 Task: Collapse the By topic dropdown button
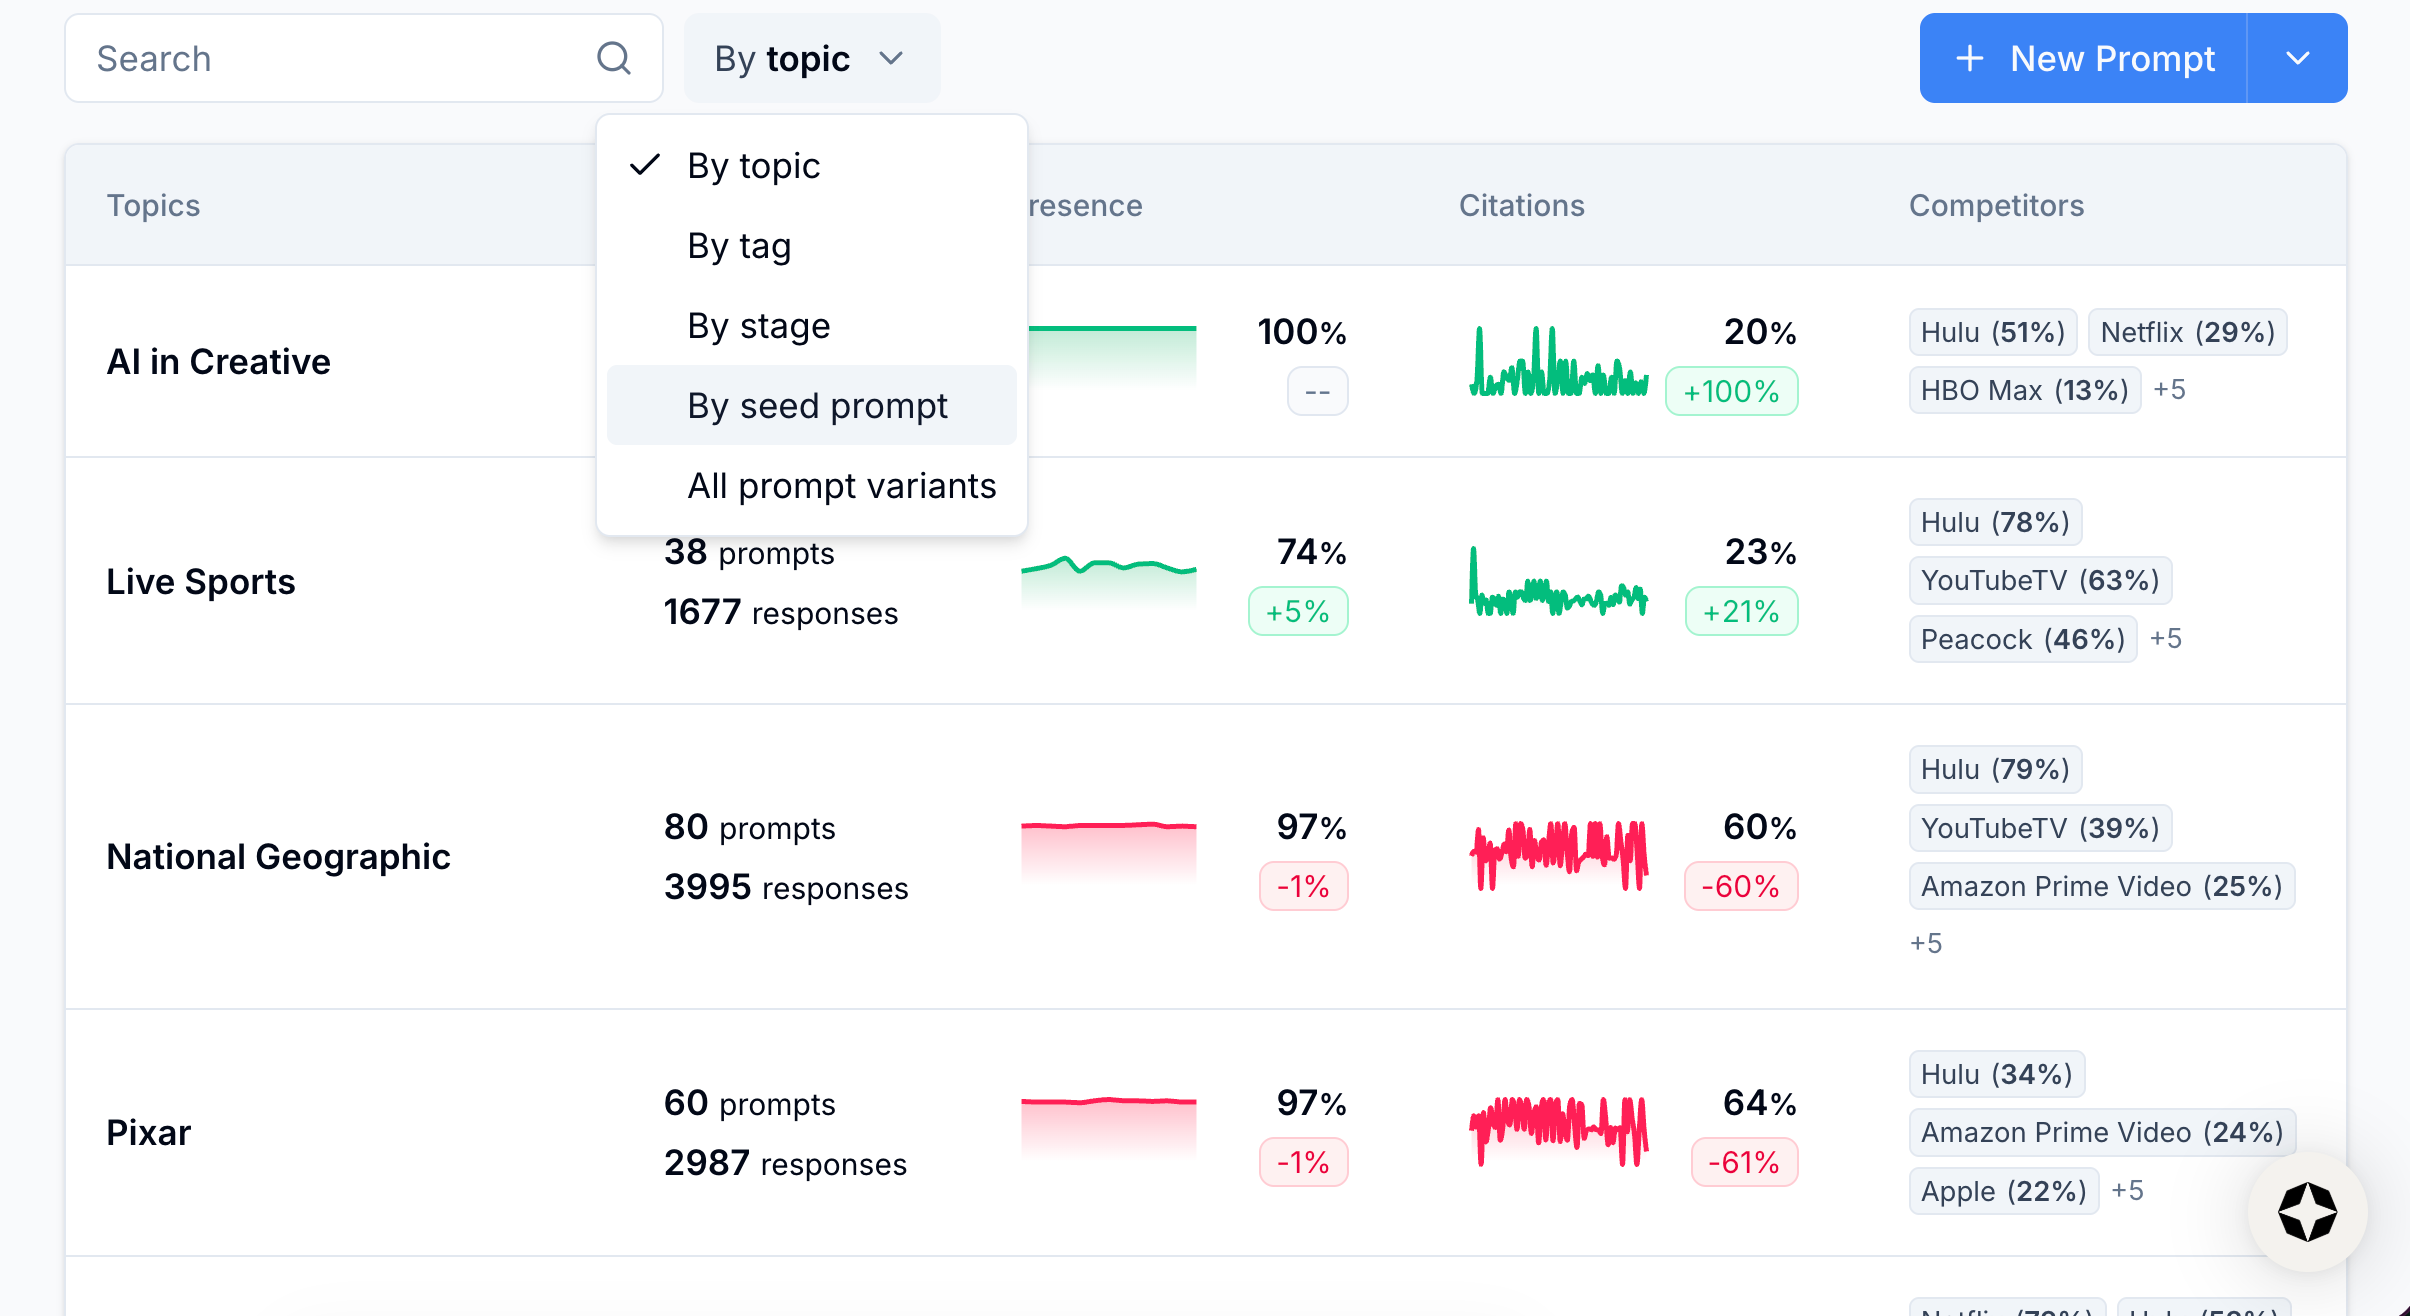coord(811,58)
